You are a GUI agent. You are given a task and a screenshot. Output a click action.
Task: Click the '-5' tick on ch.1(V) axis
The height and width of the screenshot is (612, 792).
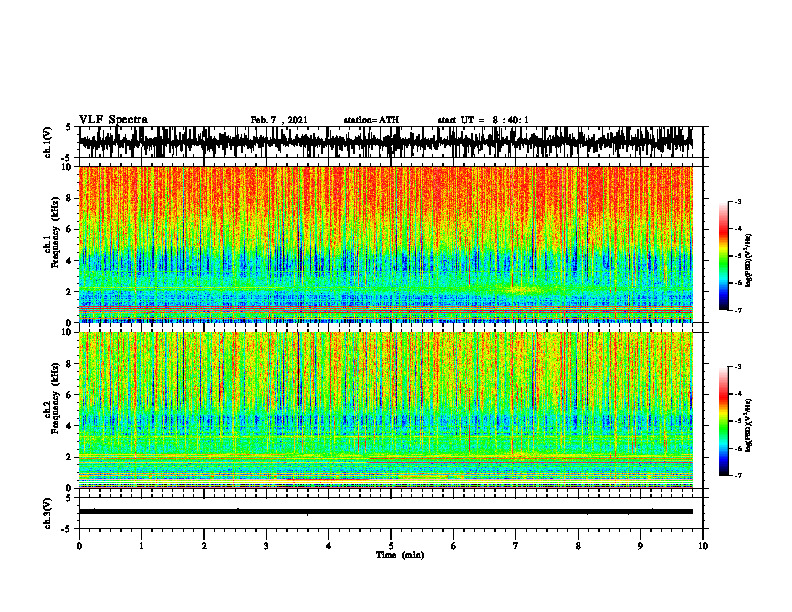click(67, 158)
